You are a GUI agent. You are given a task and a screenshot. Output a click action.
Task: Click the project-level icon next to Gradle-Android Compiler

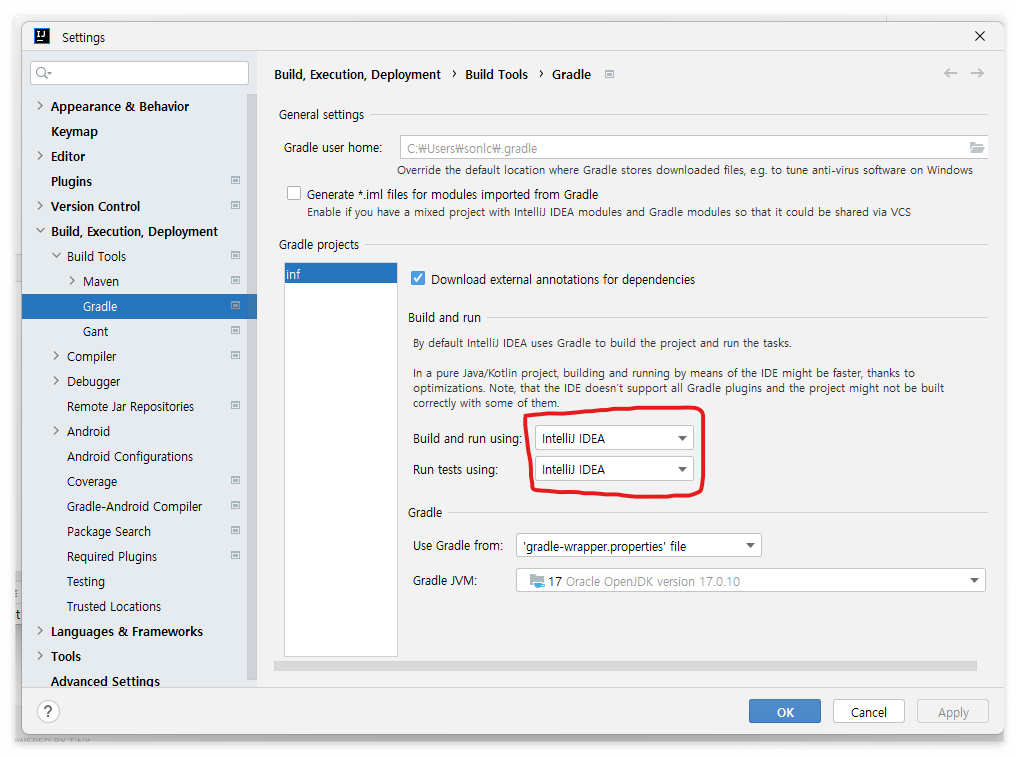tap(235, 506)
